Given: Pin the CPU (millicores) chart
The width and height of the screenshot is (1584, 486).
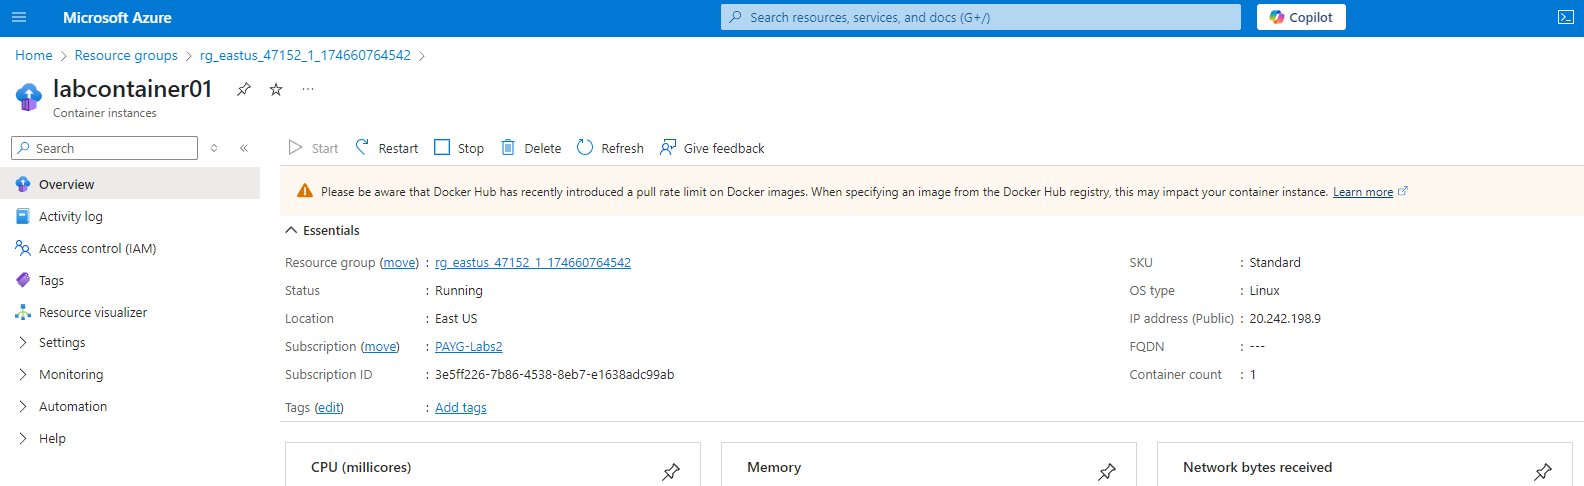Looking at the screenshot, I should click(x=671, y=471).
